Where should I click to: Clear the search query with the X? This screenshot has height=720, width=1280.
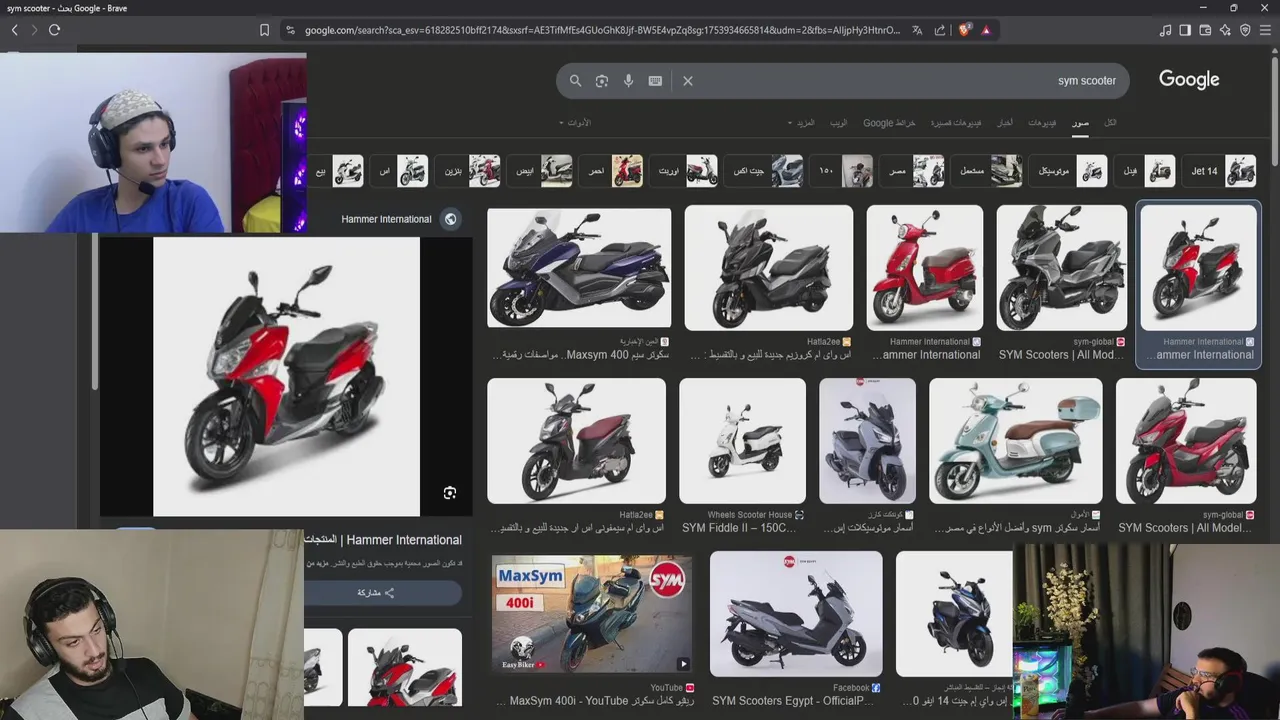[688, 81]
